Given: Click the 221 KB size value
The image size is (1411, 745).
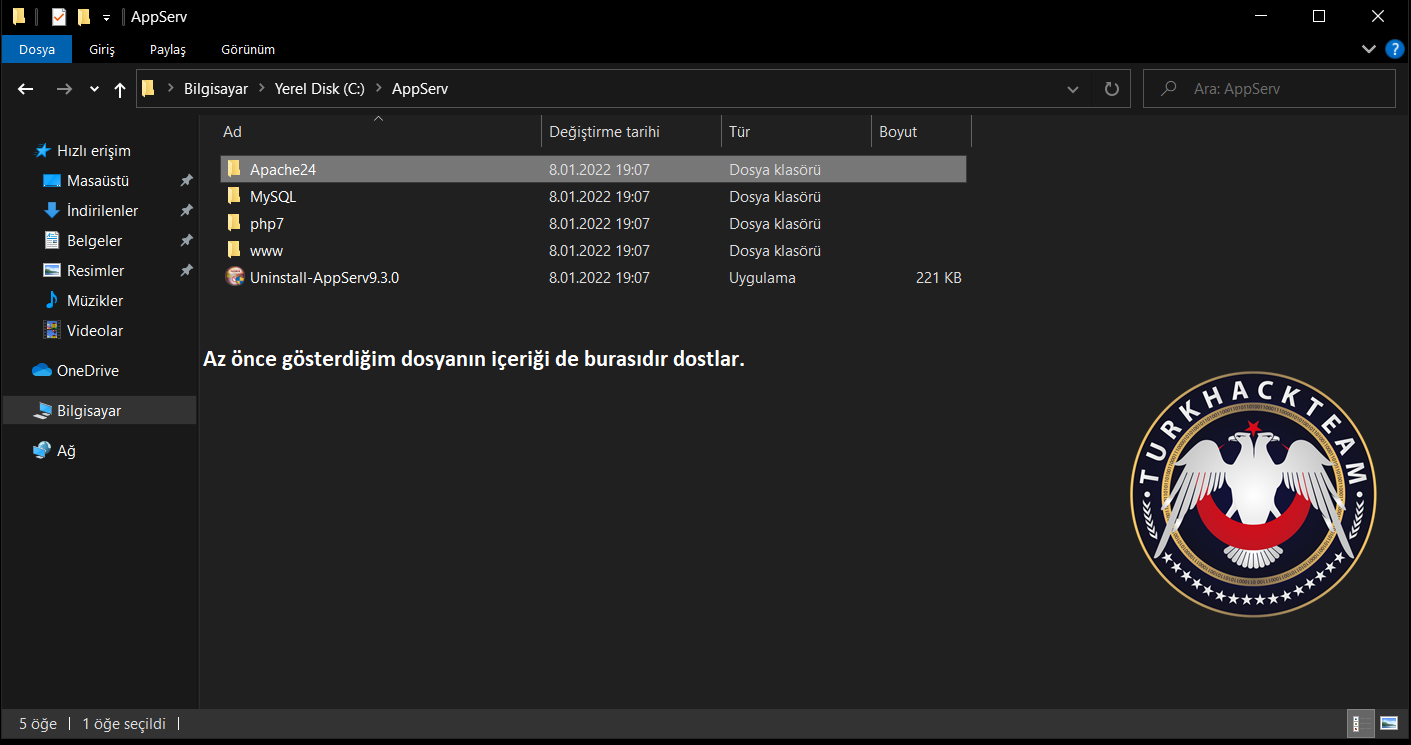Looking at the screenshot, I should click(938, 278).
